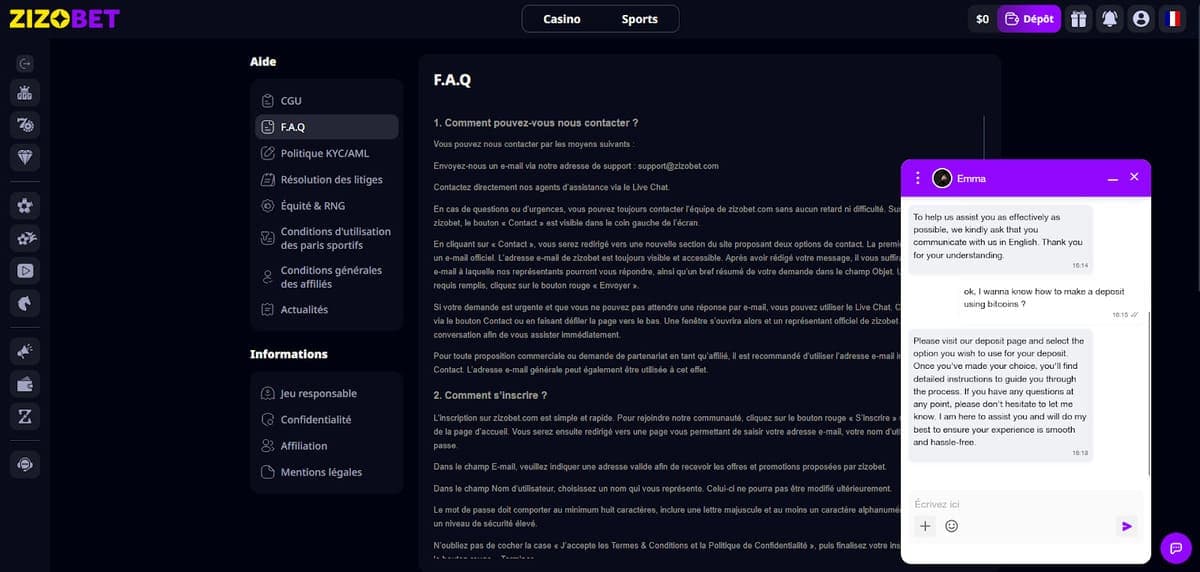Open the Jeu responsable link
This screenshot has height=572, width=1200.
[x=318, y=393]
